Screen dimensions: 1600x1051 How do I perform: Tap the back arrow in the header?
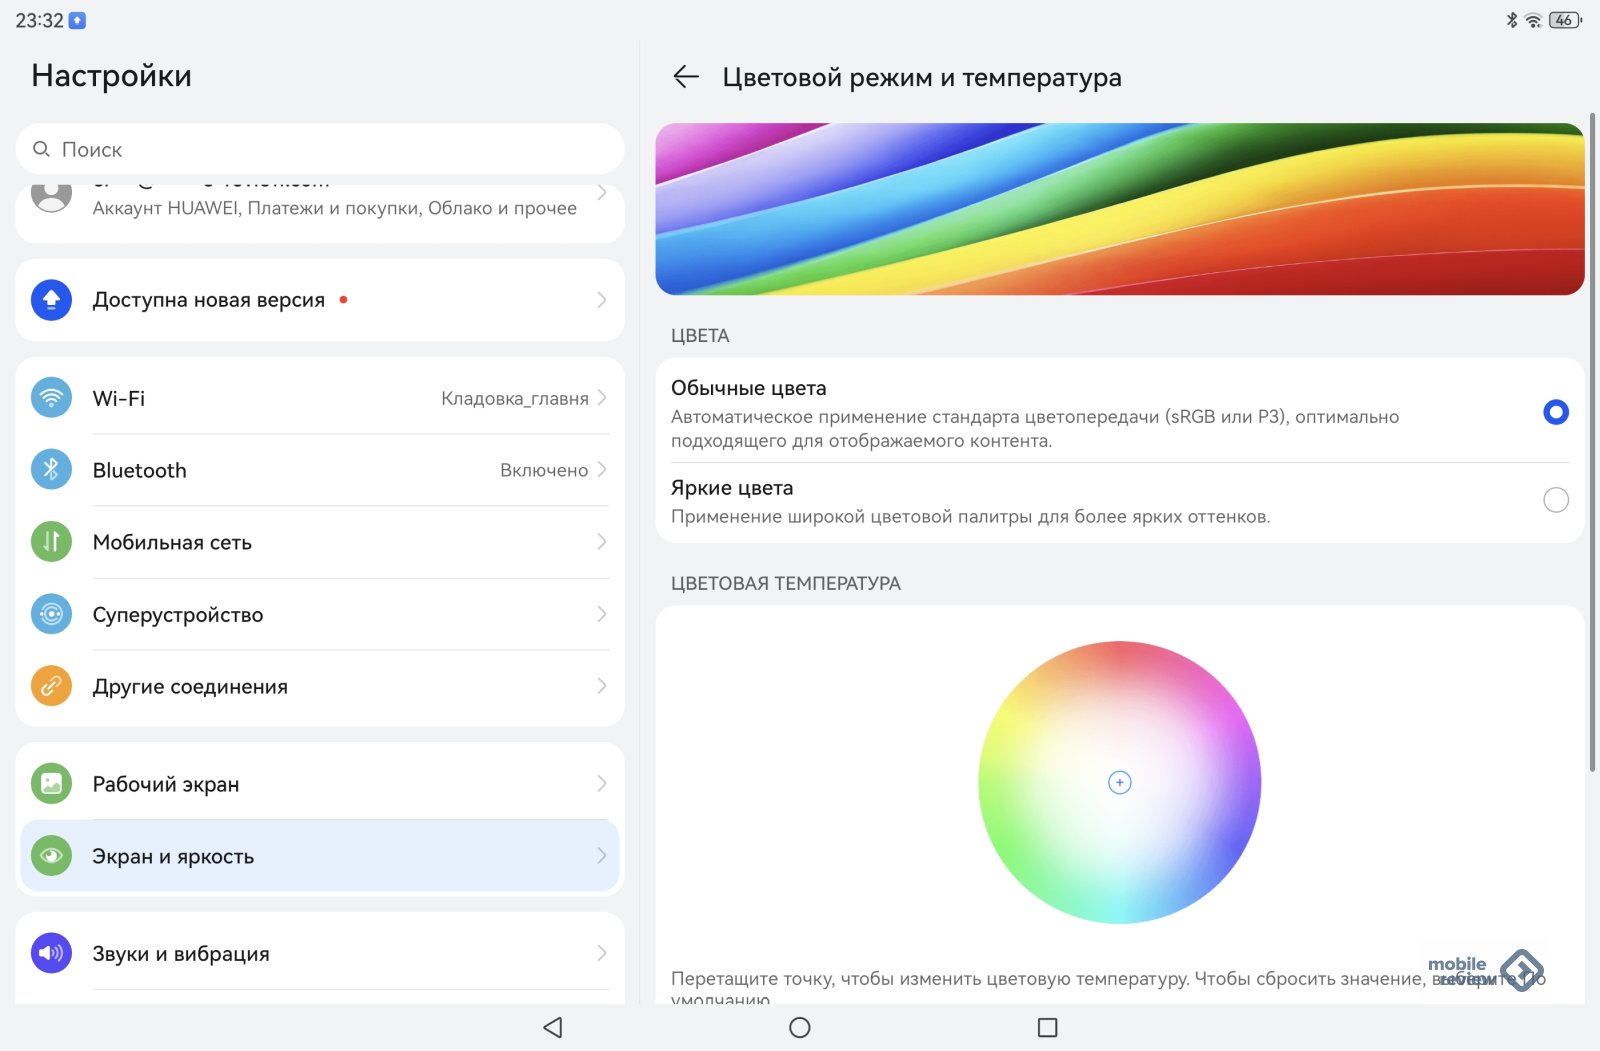686,77
